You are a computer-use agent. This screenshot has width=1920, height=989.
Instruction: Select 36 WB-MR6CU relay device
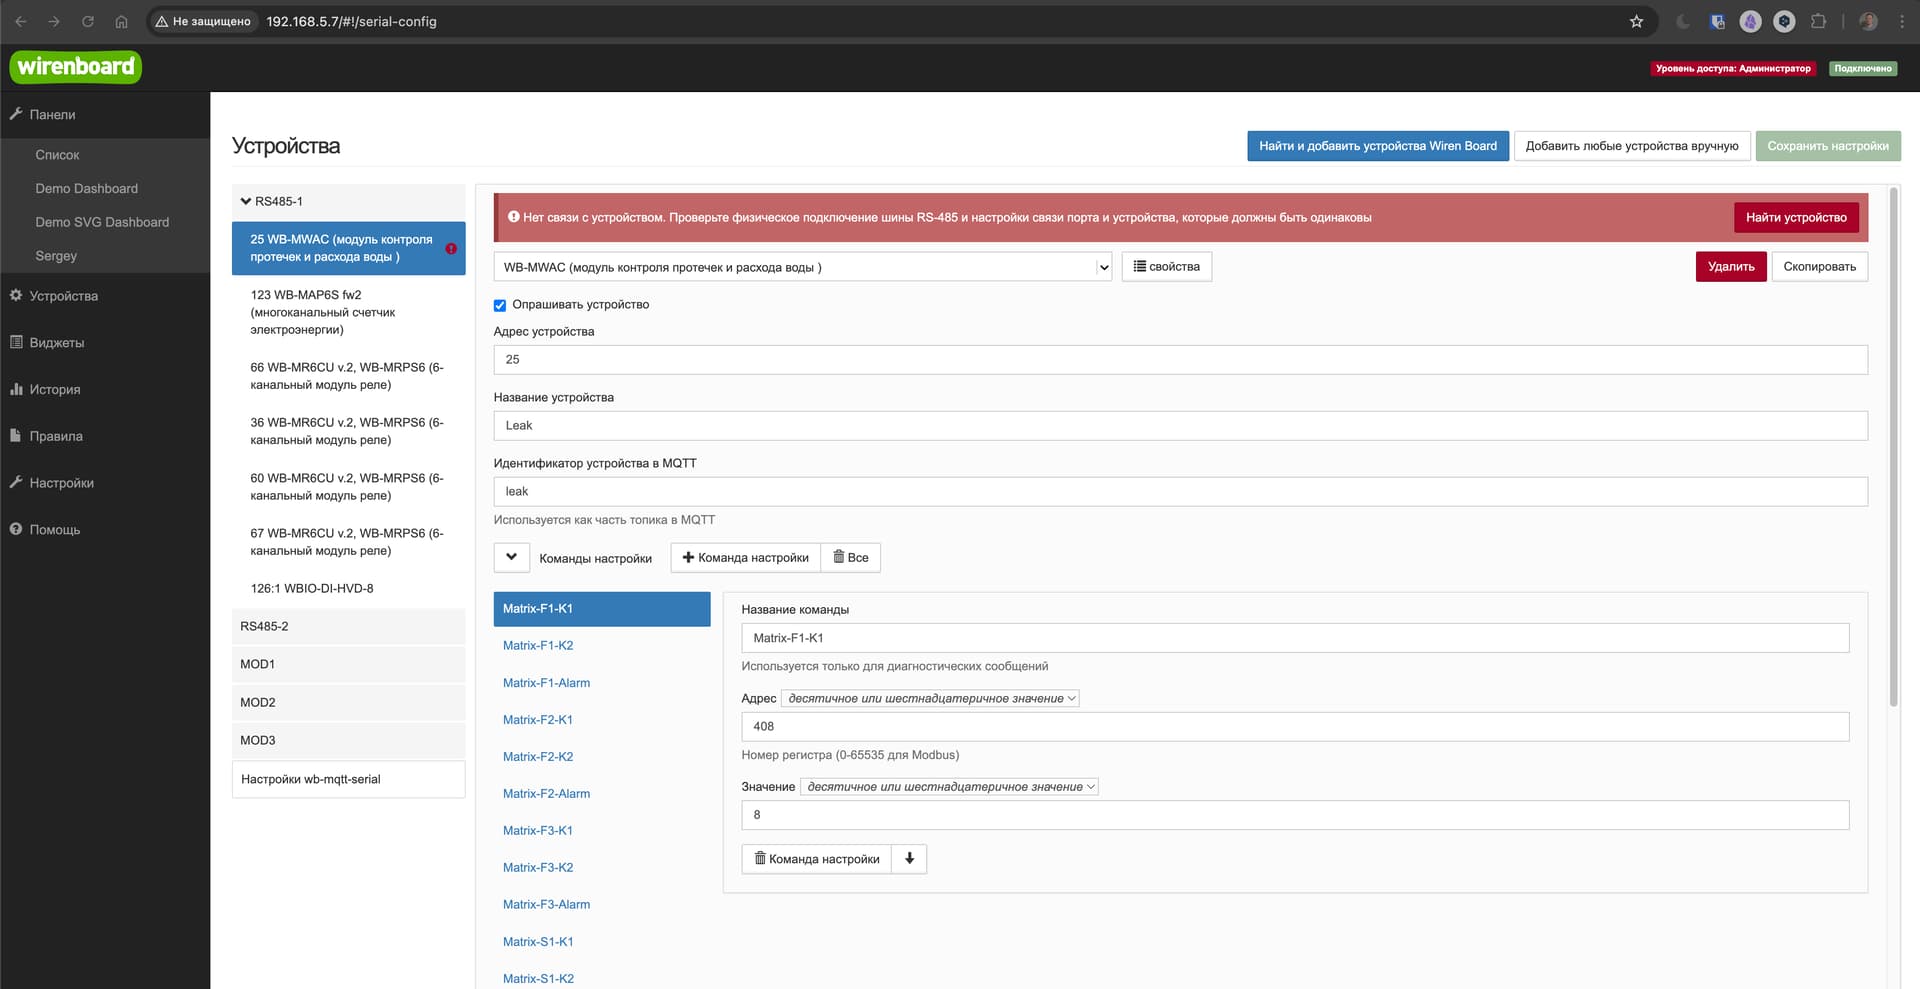(349, 431)
